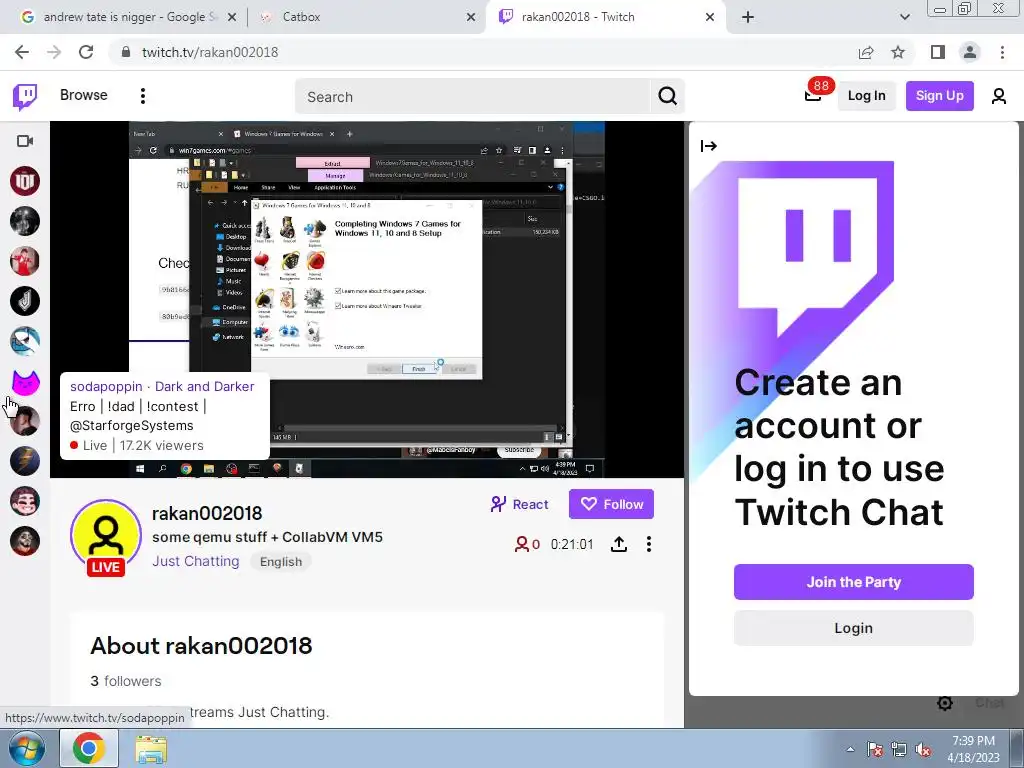Image resolution: width=1024 pixels, height=768 pixels.
Task: Open the chat settings gear icon
Action: pyautogui.click(x=944, y=703)
